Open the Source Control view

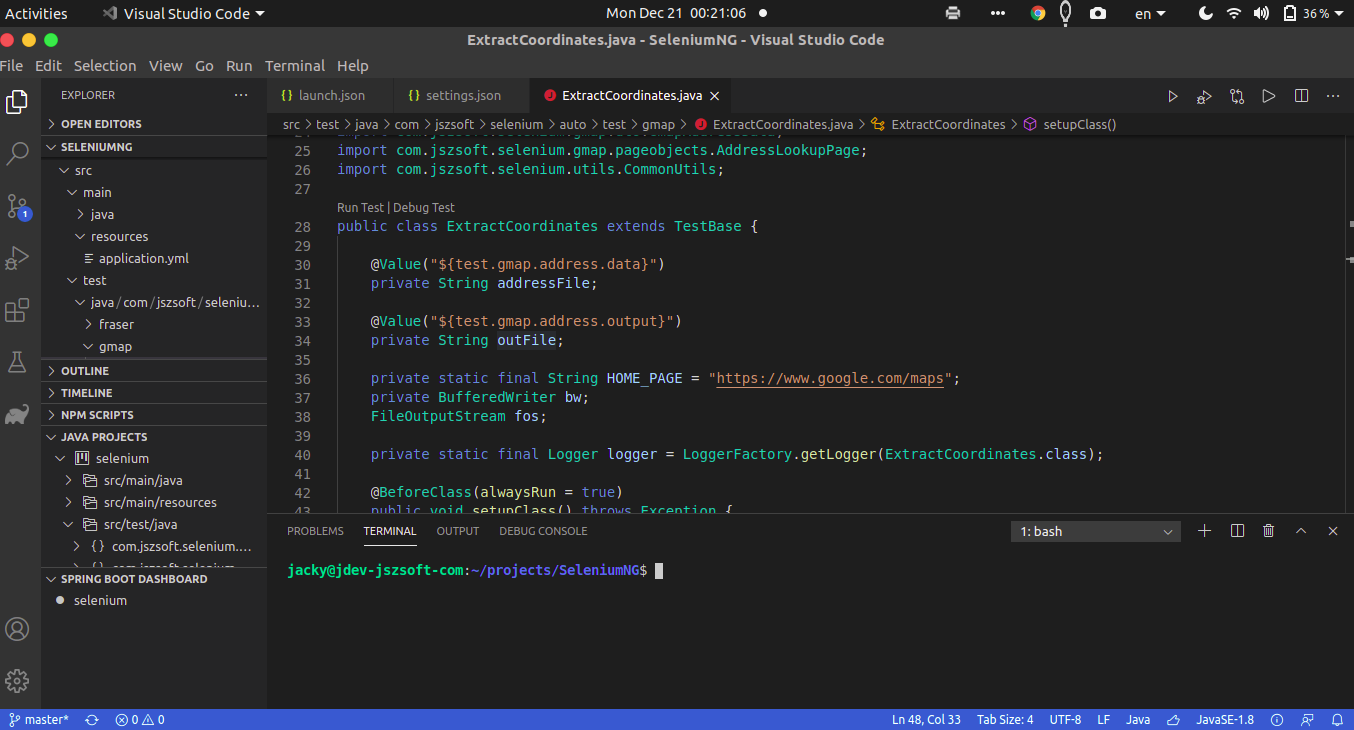tap(17, 206)
